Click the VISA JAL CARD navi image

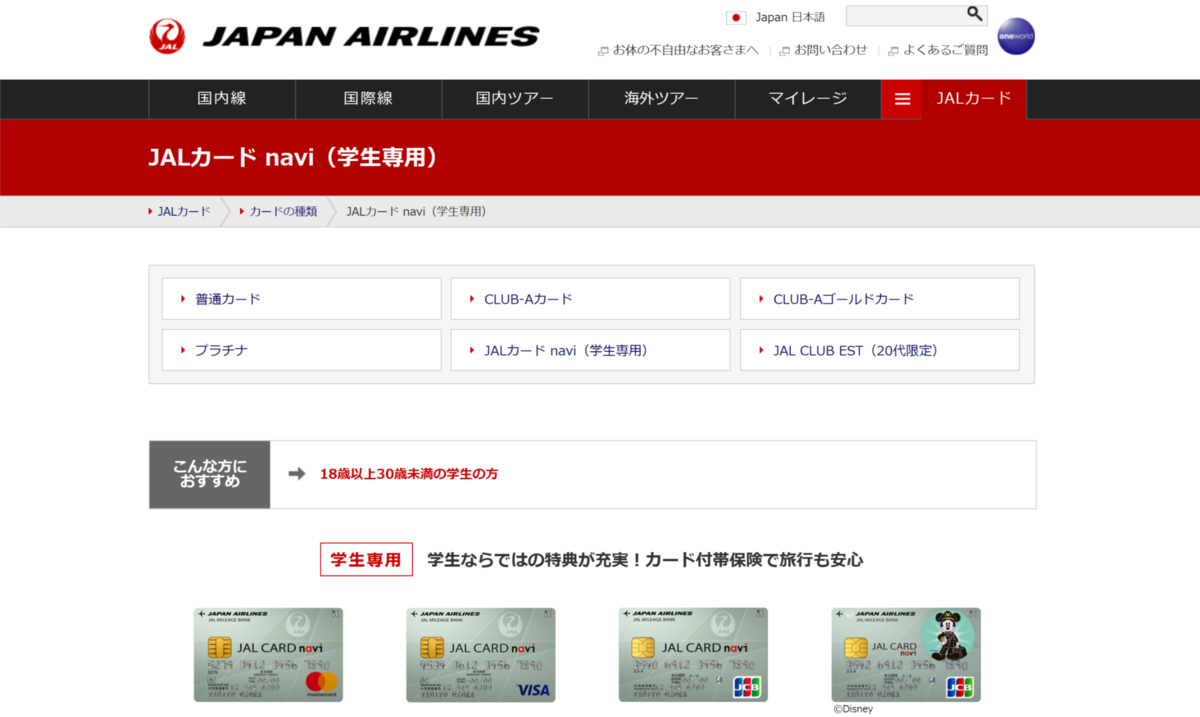(481, 655)
